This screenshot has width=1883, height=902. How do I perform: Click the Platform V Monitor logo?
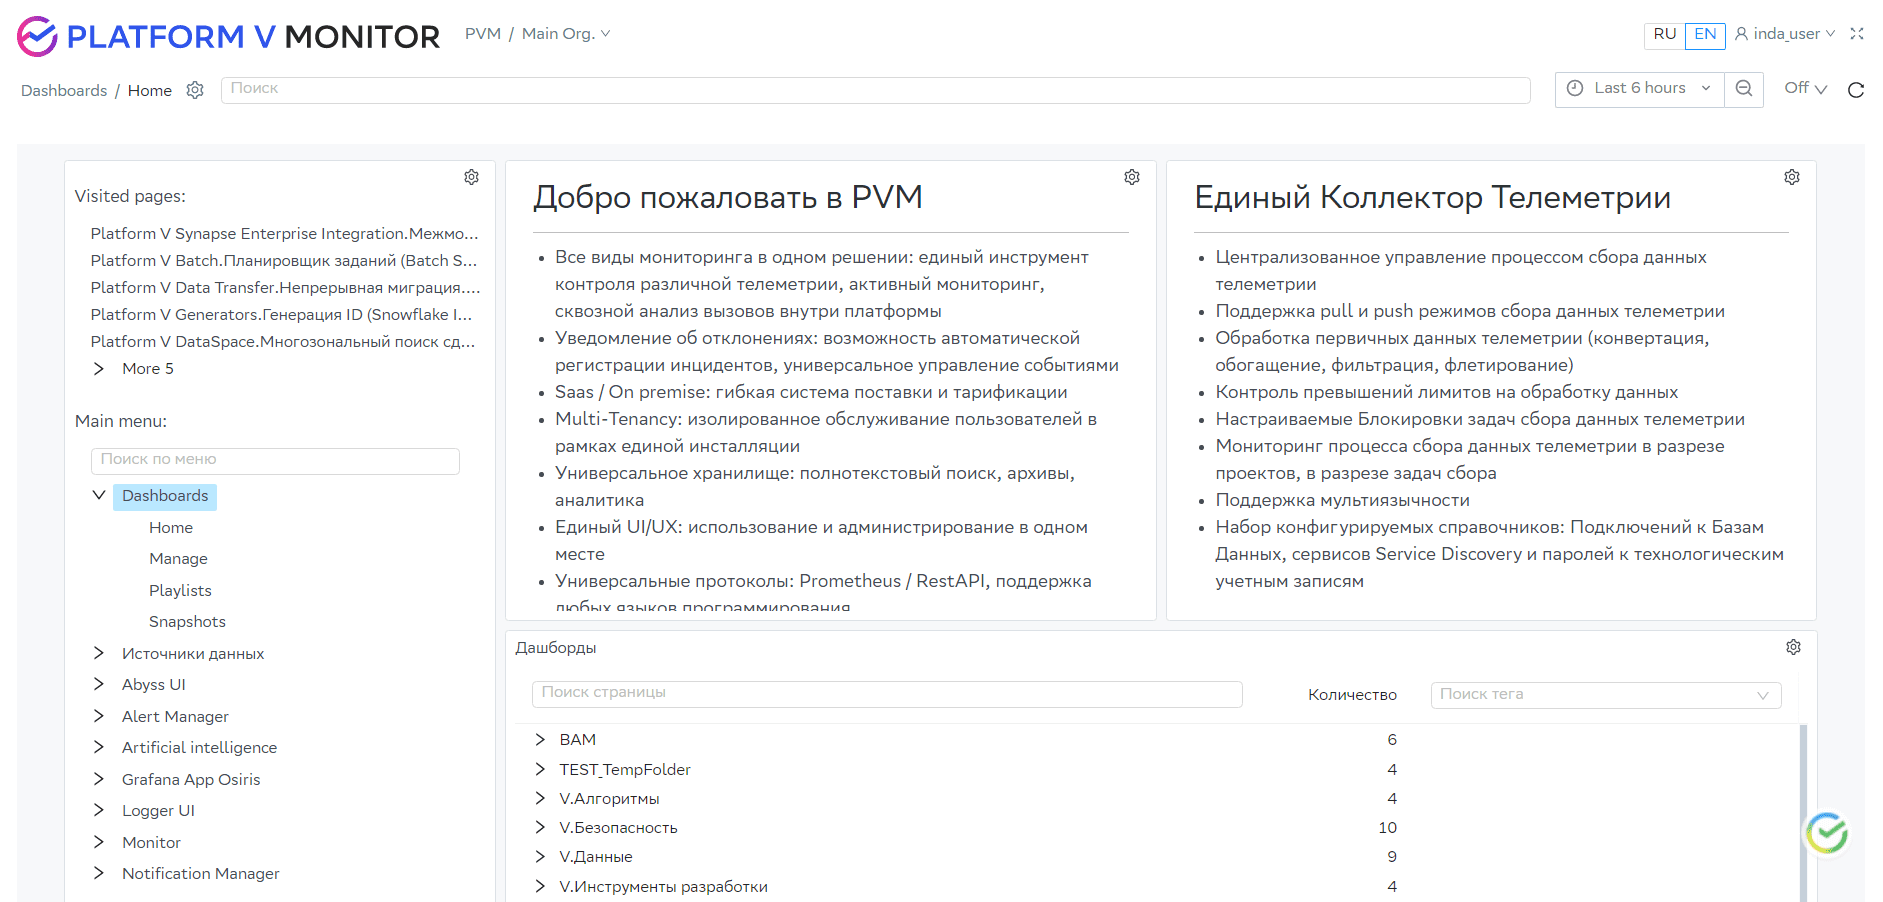228,36
